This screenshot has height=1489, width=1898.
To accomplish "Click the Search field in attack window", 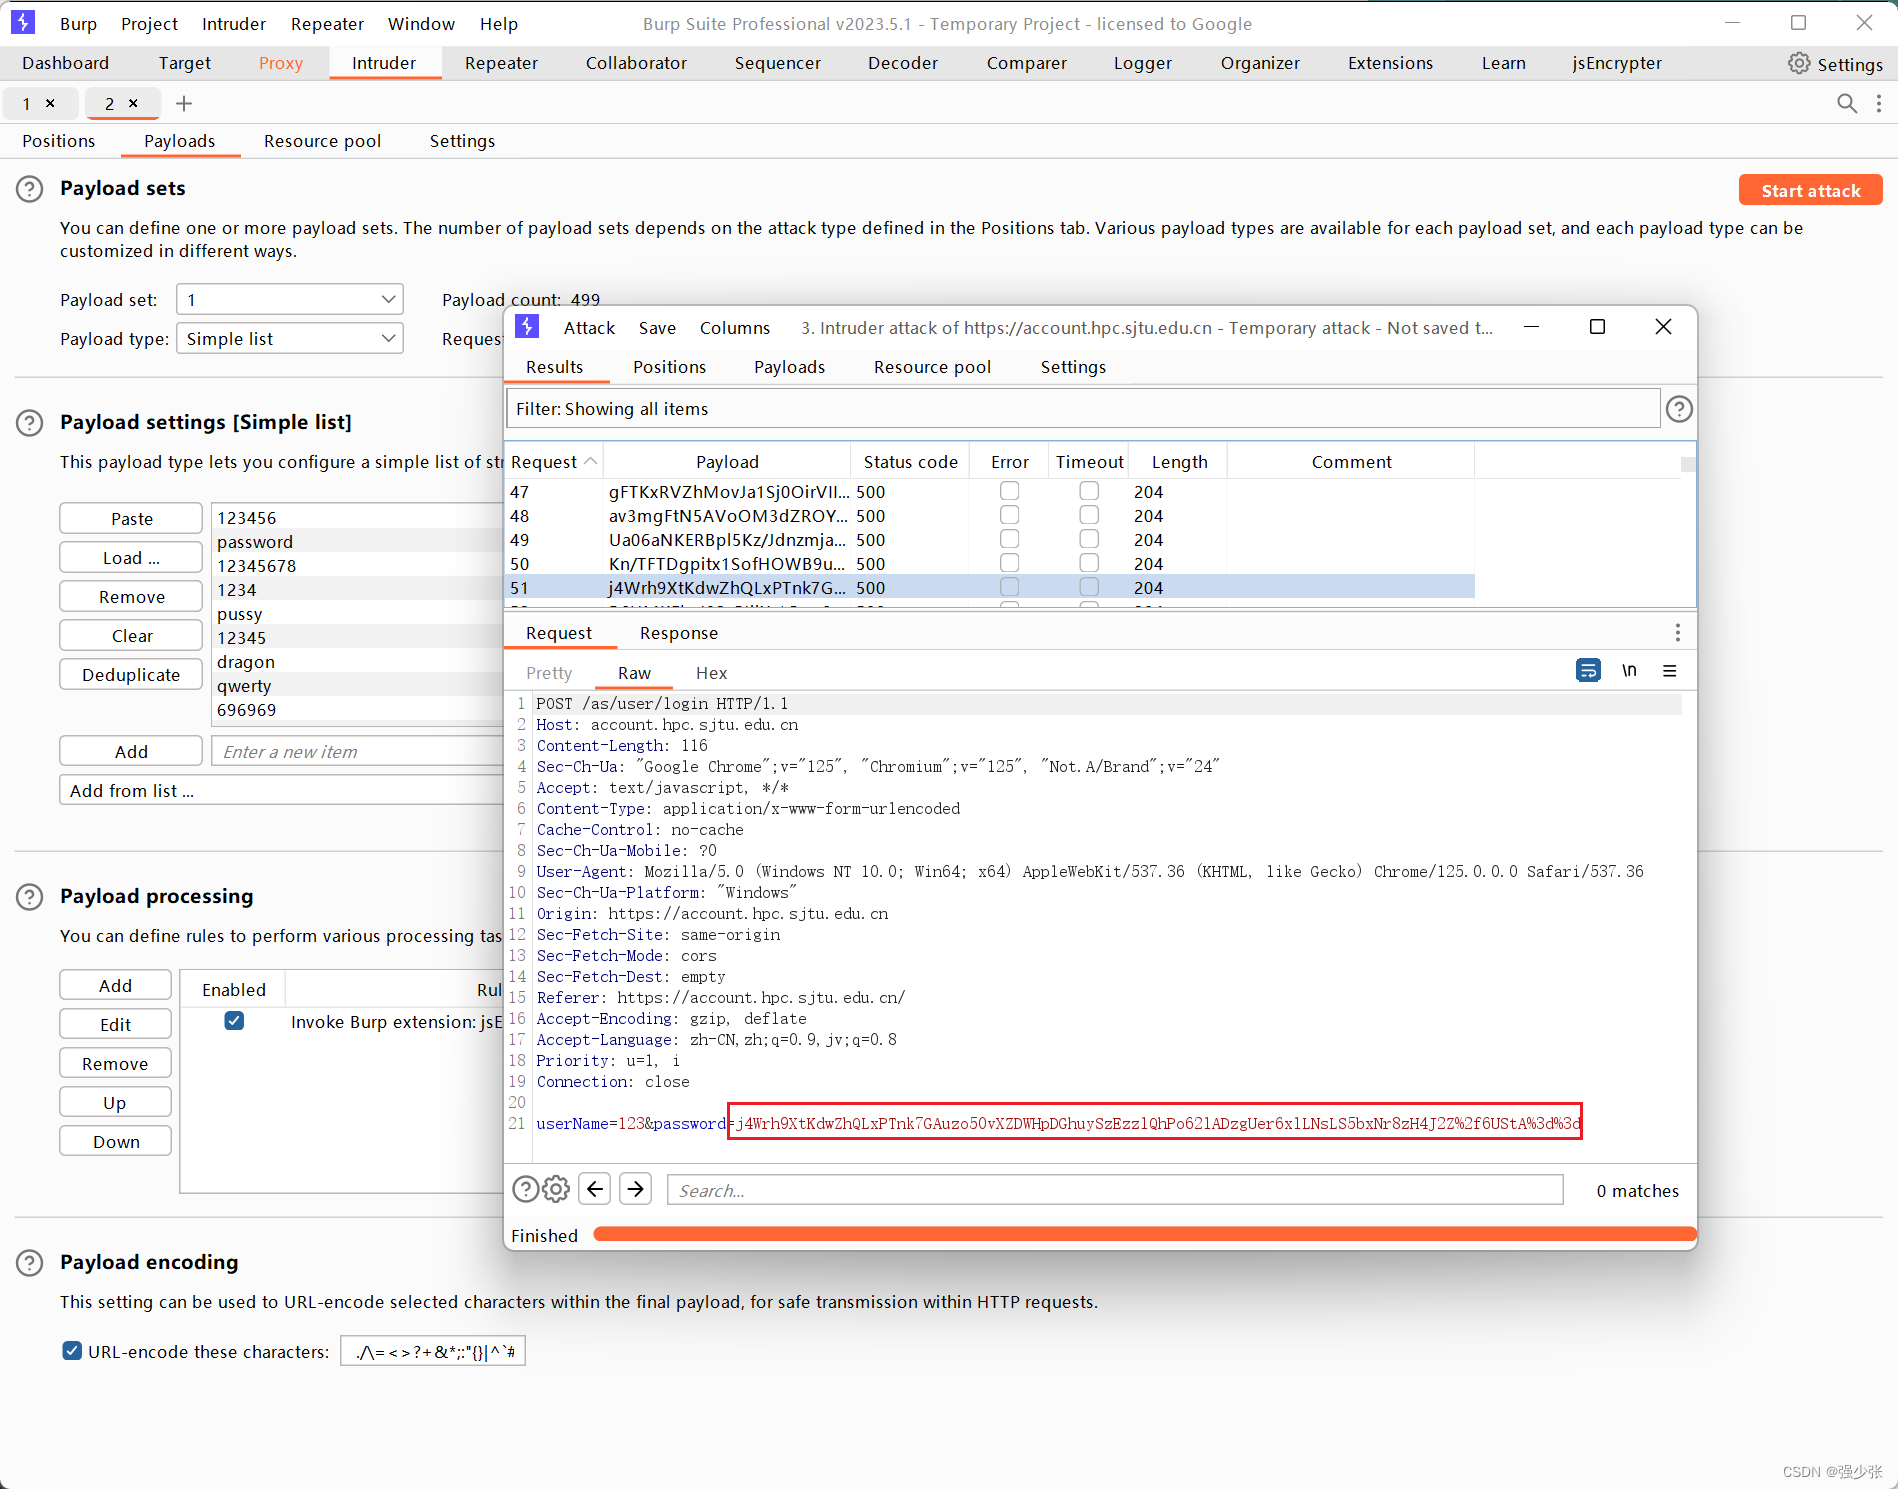I will coord(1115,1190).
